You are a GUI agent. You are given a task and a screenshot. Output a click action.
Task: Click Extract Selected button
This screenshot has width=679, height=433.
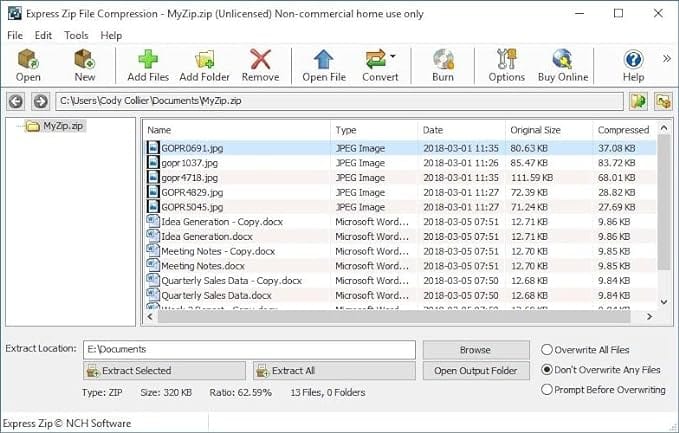[x=164, y=371]
